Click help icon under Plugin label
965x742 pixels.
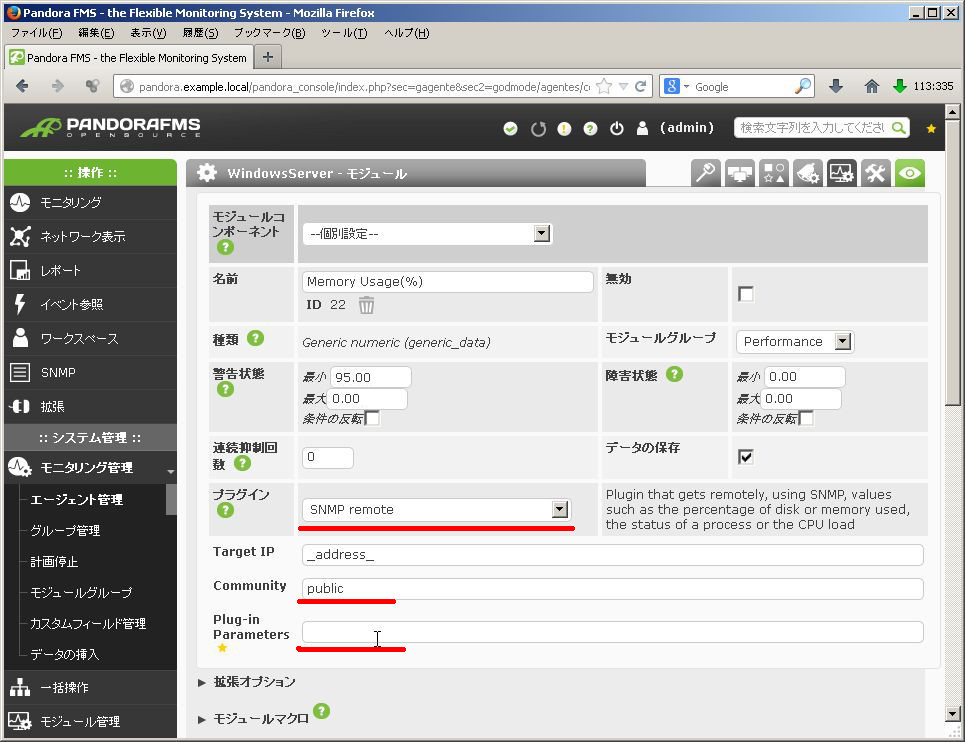[225, 510]
